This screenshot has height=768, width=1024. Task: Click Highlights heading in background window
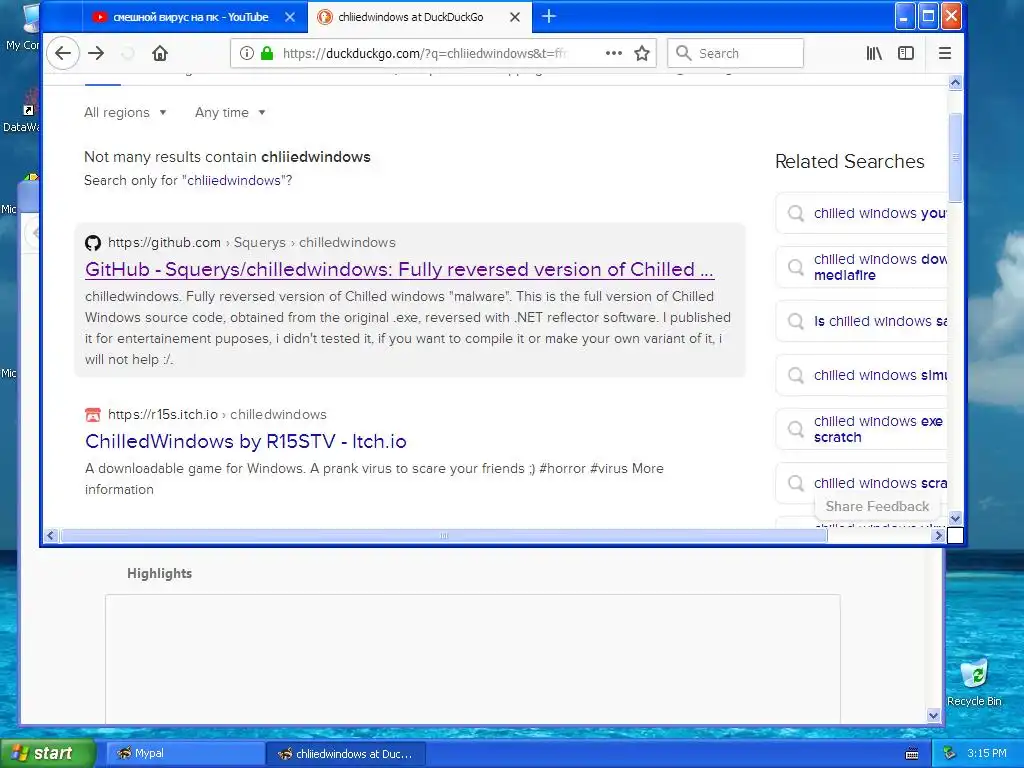click(x=159, y=573)
